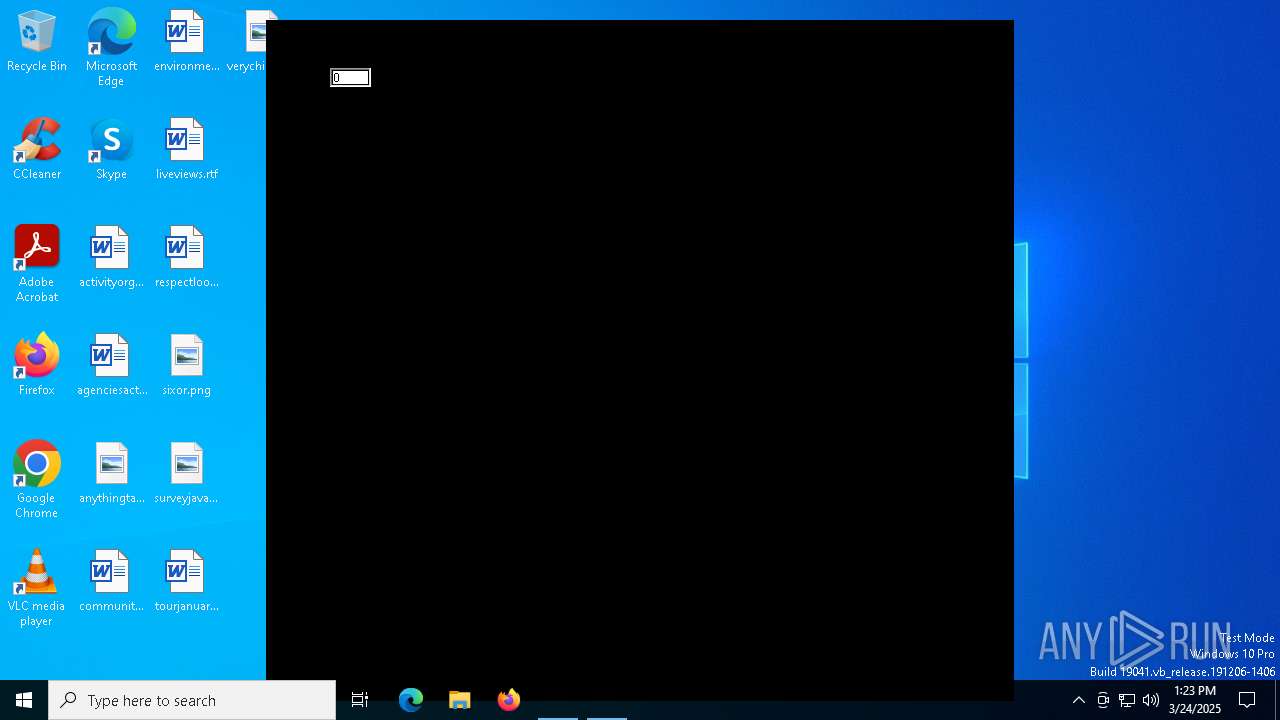The image size is (1280, 720).
Task: Select the Google Chrome desktop shortcut
Action: click(x=37, y=480)
